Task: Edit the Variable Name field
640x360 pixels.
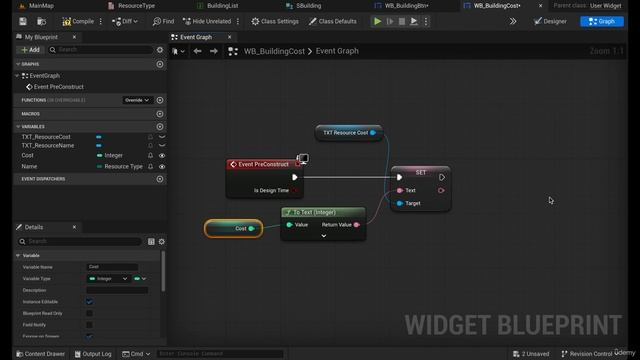Action: click(112, 267)
